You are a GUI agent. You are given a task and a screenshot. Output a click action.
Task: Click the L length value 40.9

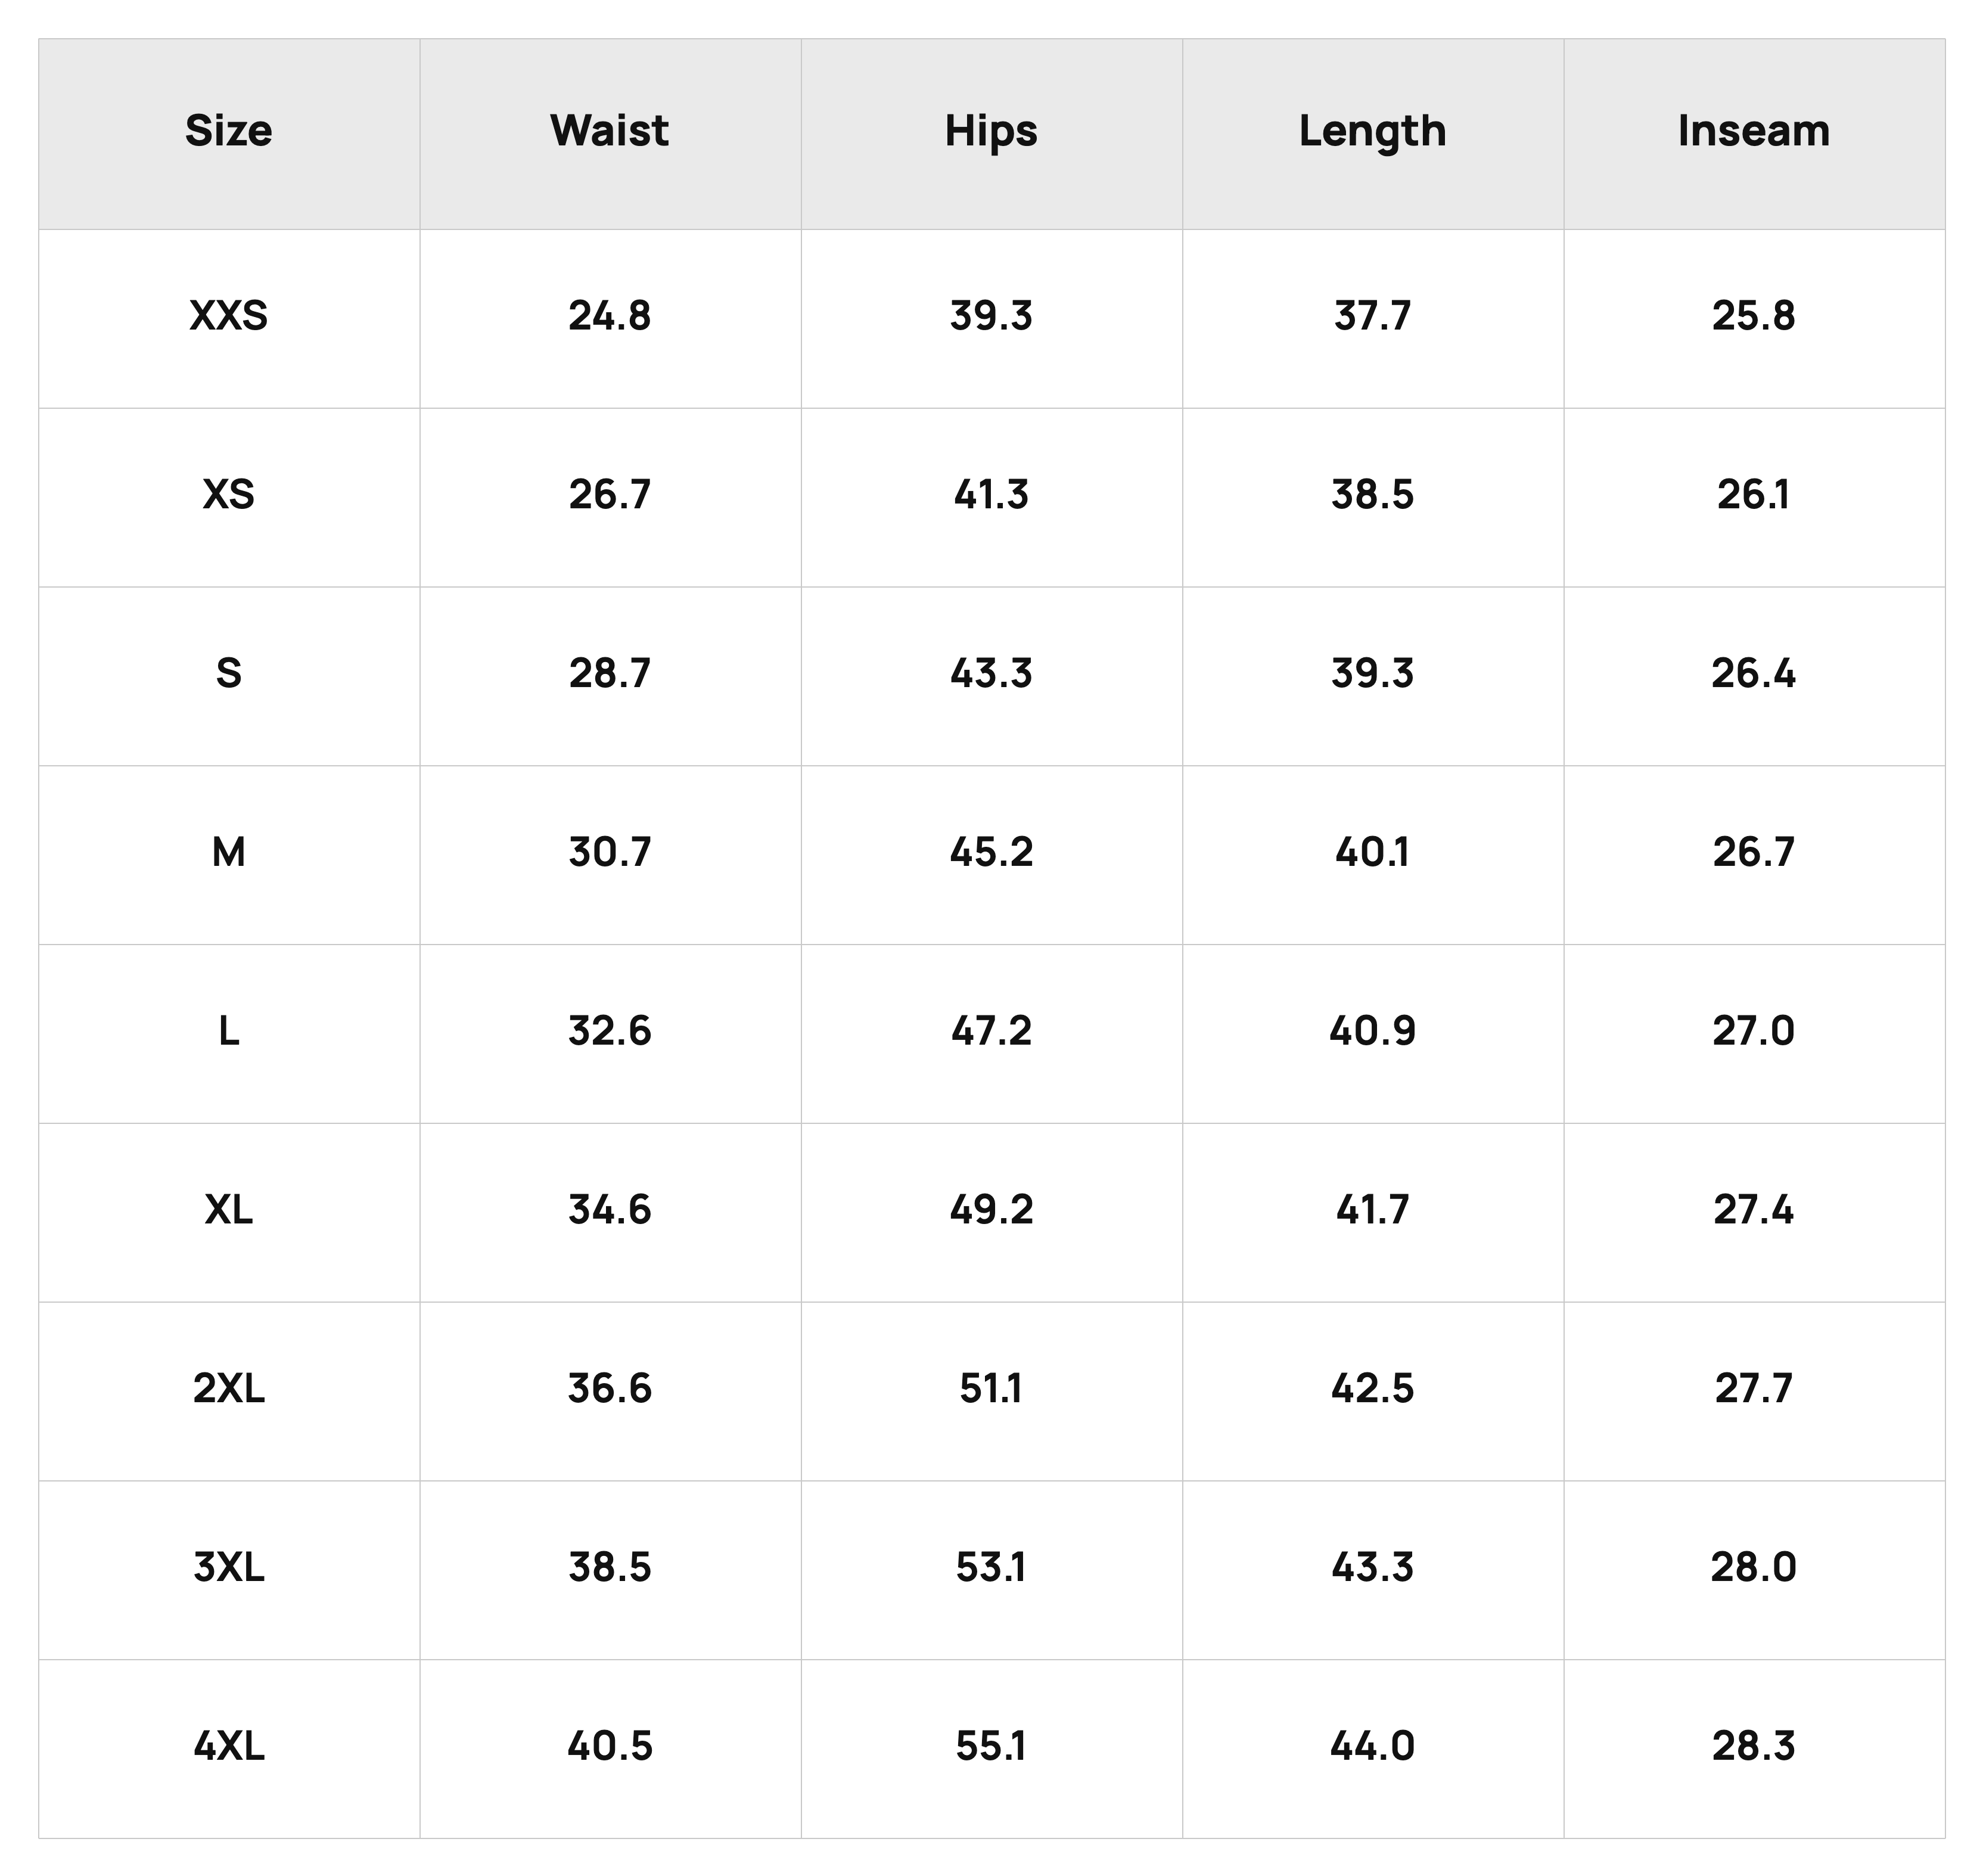1372,1031
